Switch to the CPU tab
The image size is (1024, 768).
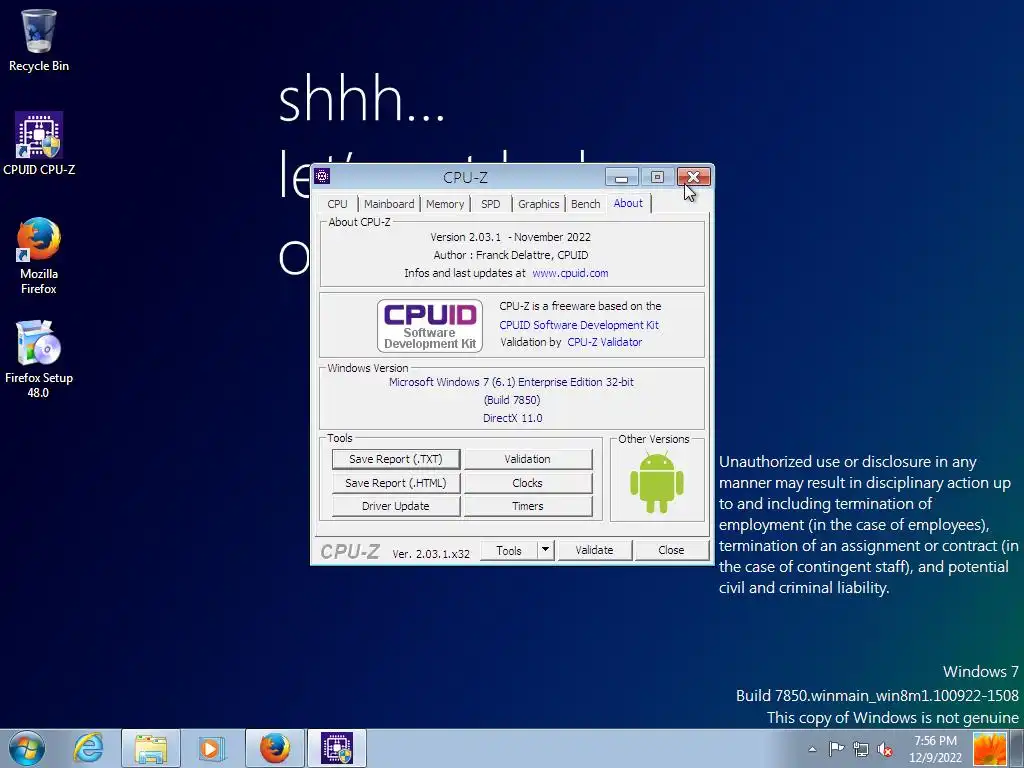click(x=338, y=204)
